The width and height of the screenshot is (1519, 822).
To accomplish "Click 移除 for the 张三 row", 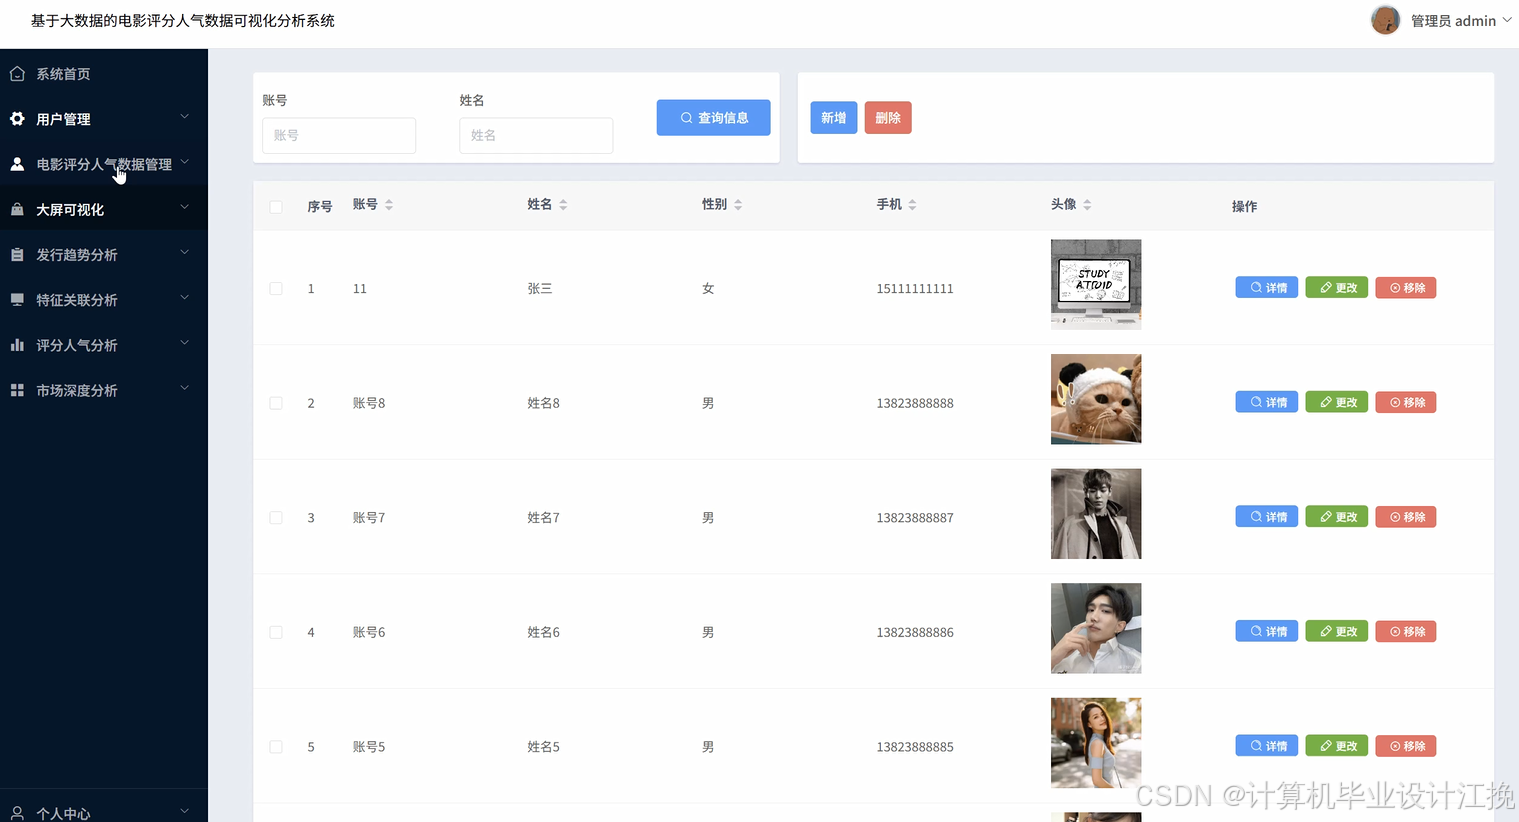I will click(1406, 288).
